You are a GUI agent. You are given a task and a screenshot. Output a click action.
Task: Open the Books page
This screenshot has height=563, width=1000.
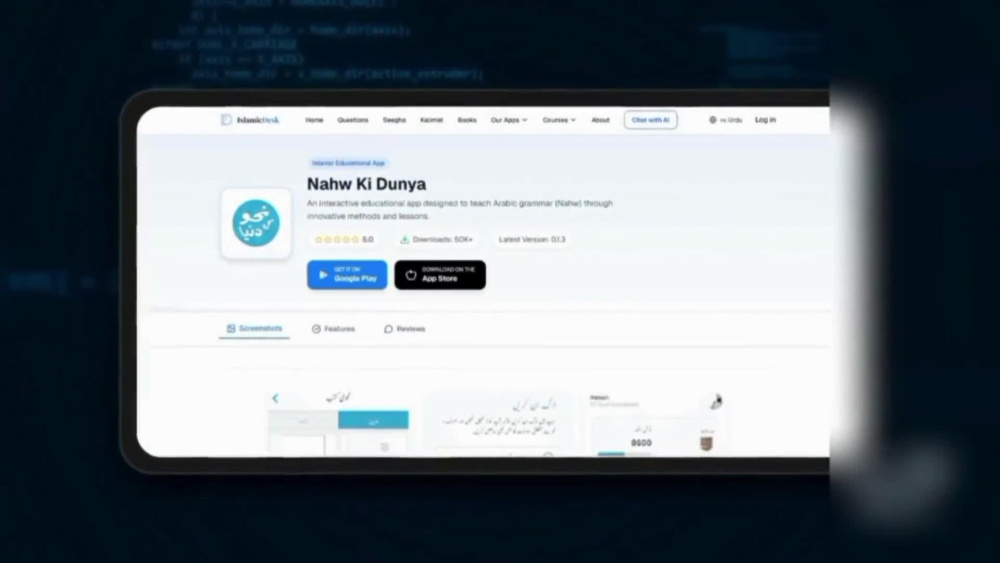click(467, 120)
